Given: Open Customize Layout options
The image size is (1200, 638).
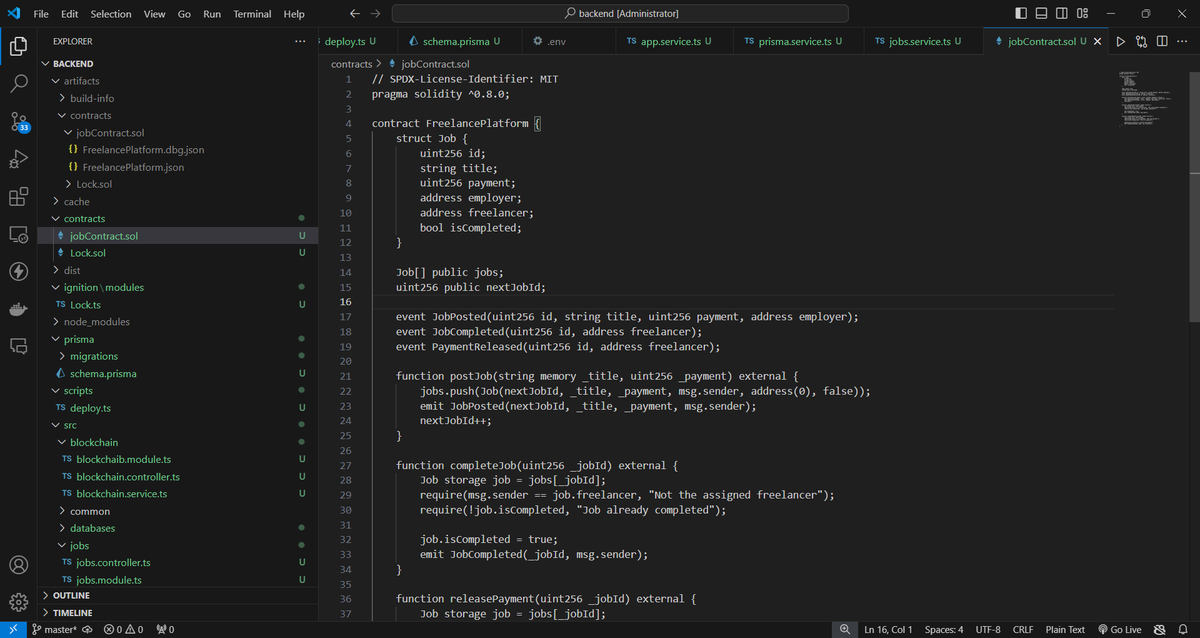Looking at the screenshot, I should tap(1083, 13).
